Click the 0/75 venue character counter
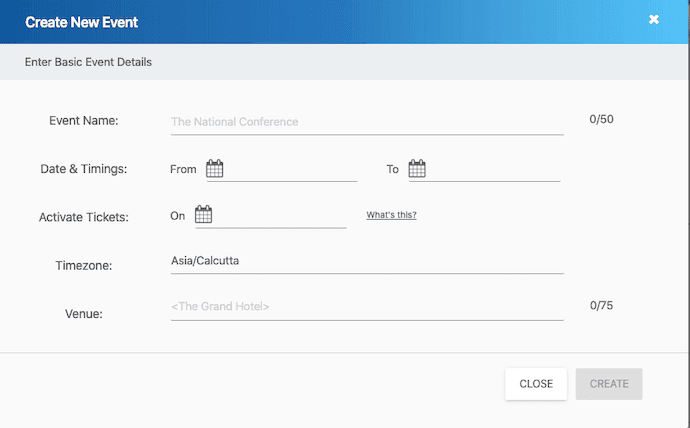 (x=602, y=306)
